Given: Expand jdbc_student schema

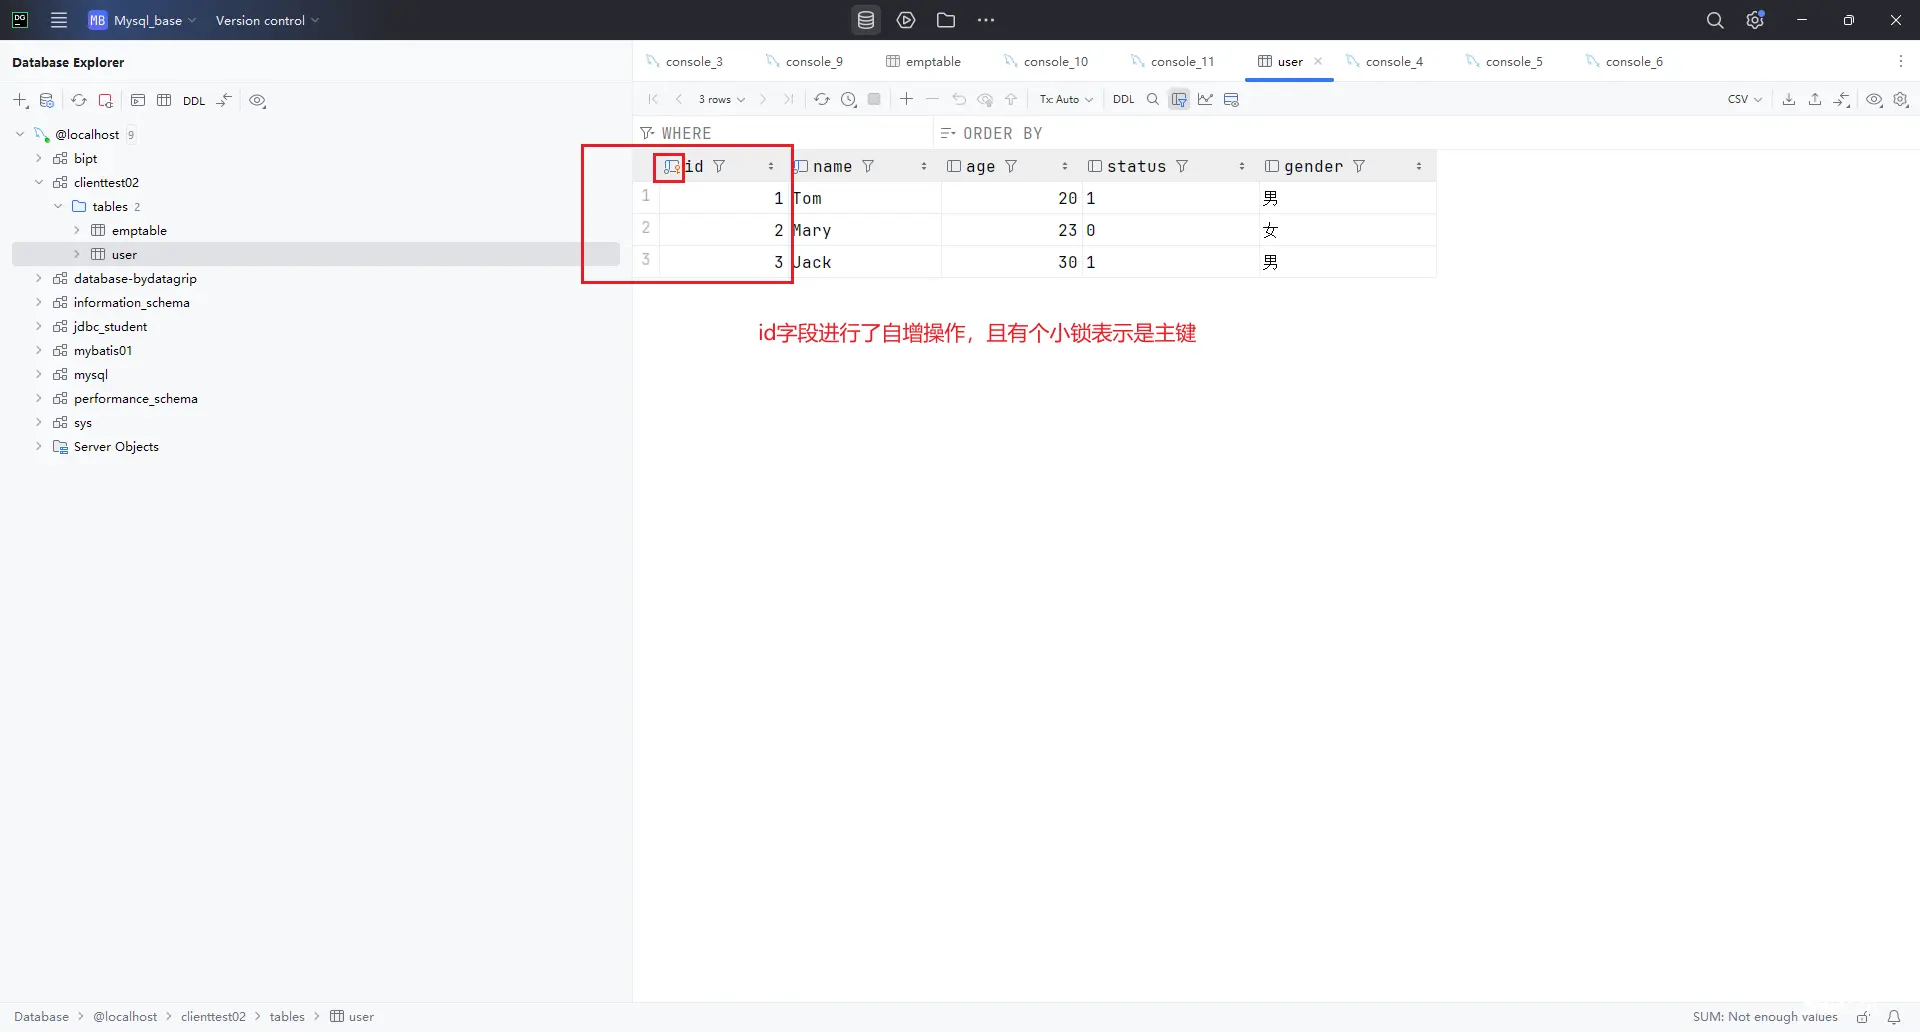Looking at the screenshot, I should pos(39,326).
